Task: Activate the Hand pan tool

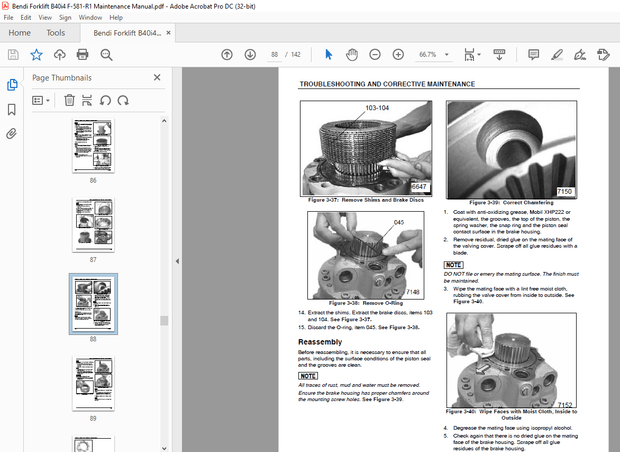Action: [352, 55]
